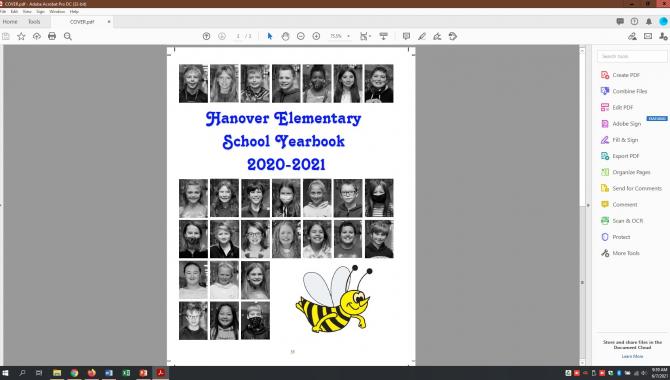This screenshot has height=380, width=670.
Task: Open the blue account profile avatar
Action: click(x=663, y=21)
